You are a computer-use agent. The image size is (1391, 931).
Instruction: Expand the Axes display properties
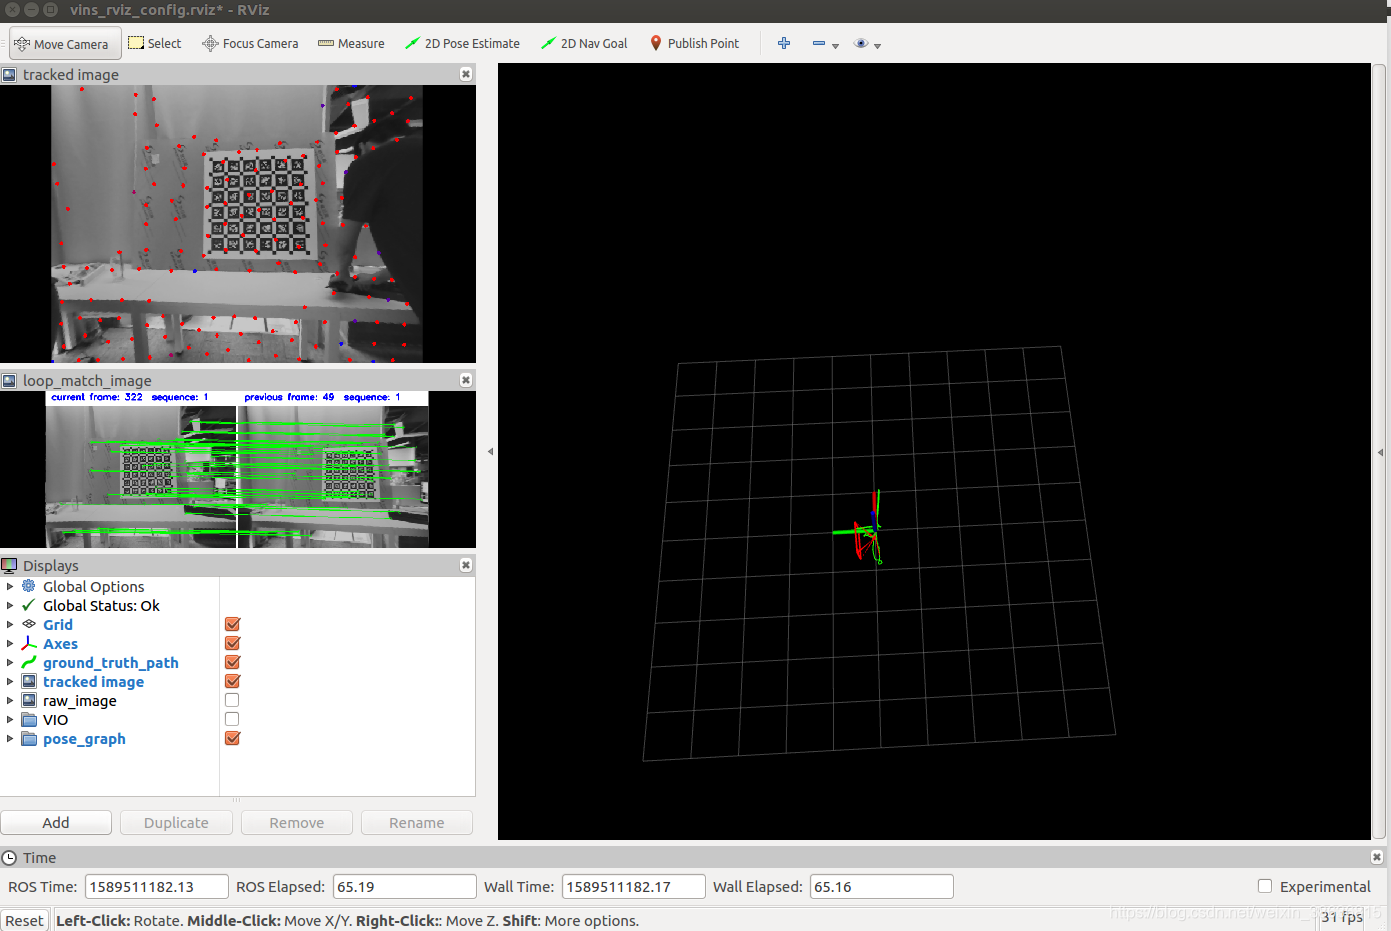(10, 644)
